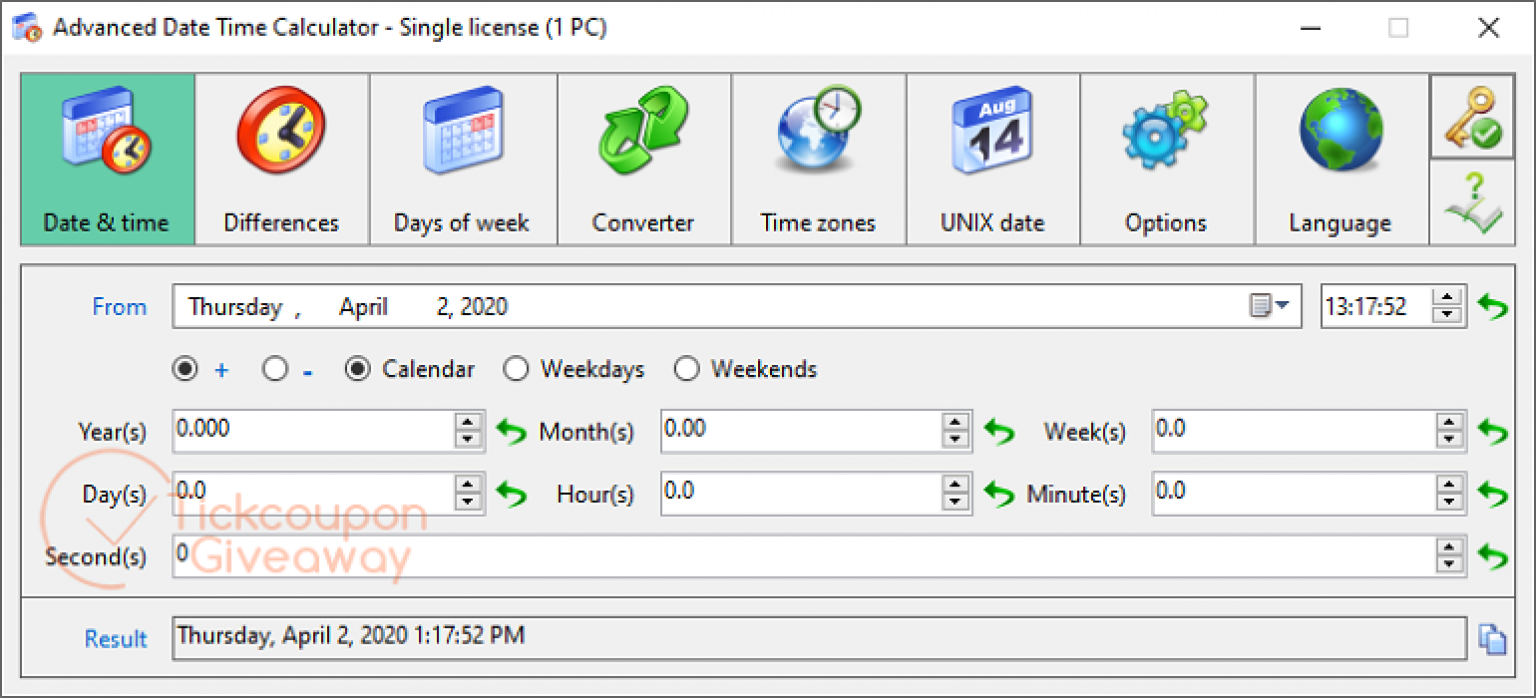Reset the Year(s) field with the green arrow
The width and height of the screenshot is (1536, 698).
511,432
